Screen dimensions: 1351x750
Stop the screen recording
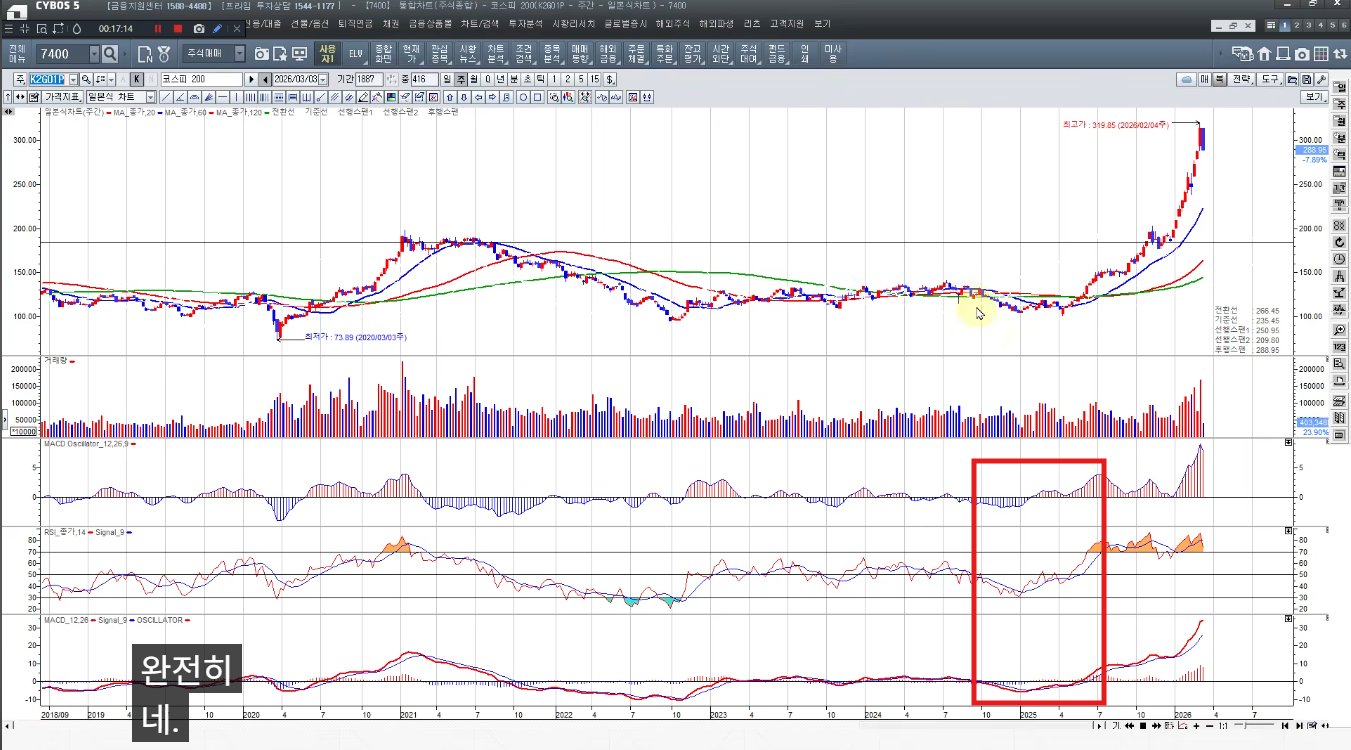(x=178, y=28)
